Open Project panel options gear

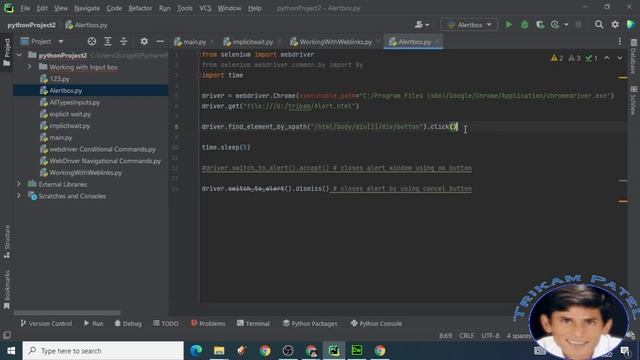144,41
